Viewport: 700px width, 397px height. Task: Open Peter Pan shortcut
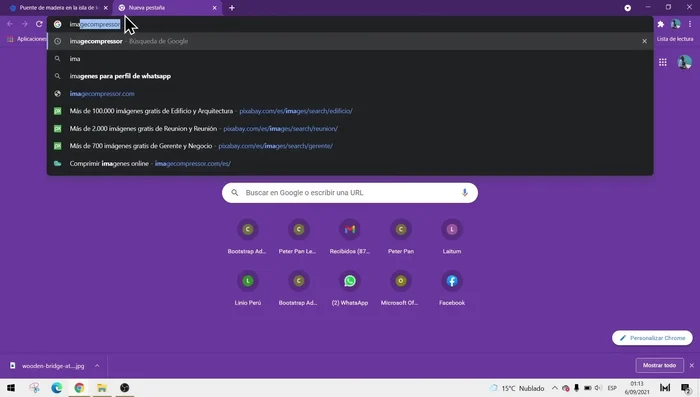pyautogui.click(x=400, y=237)
